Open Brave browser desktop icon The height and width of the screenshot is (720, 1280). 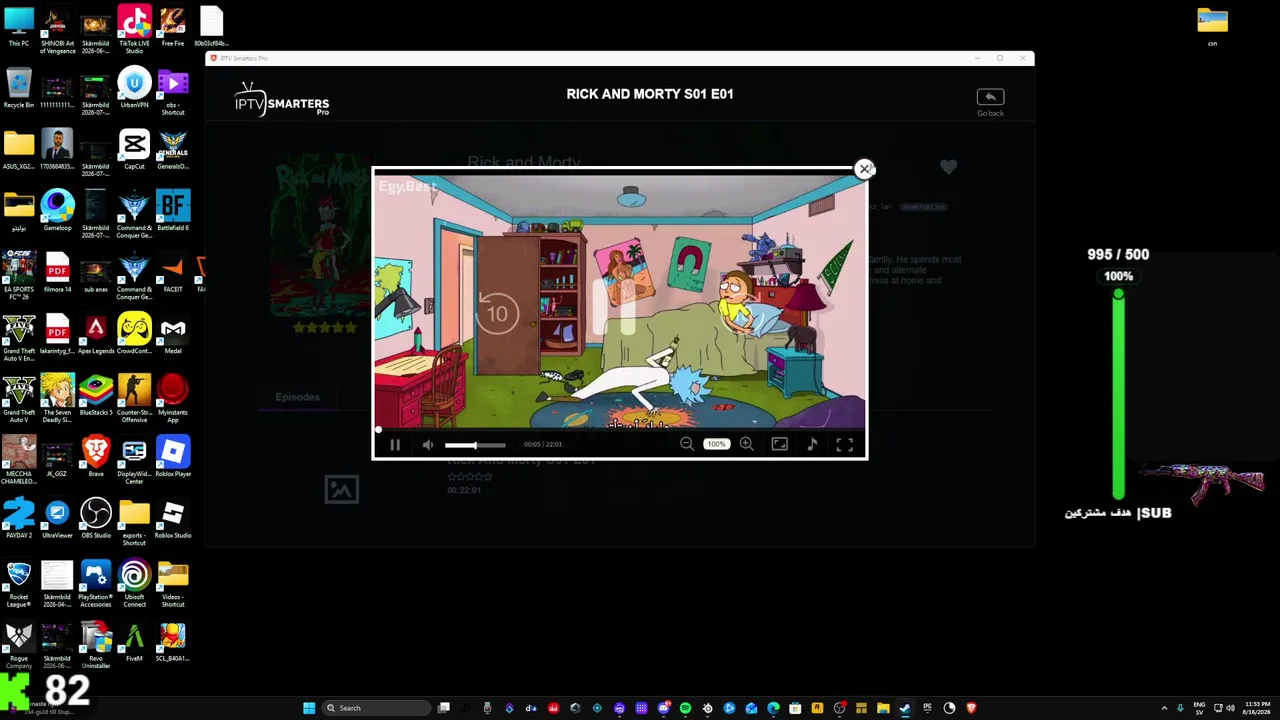pos(96,457)
